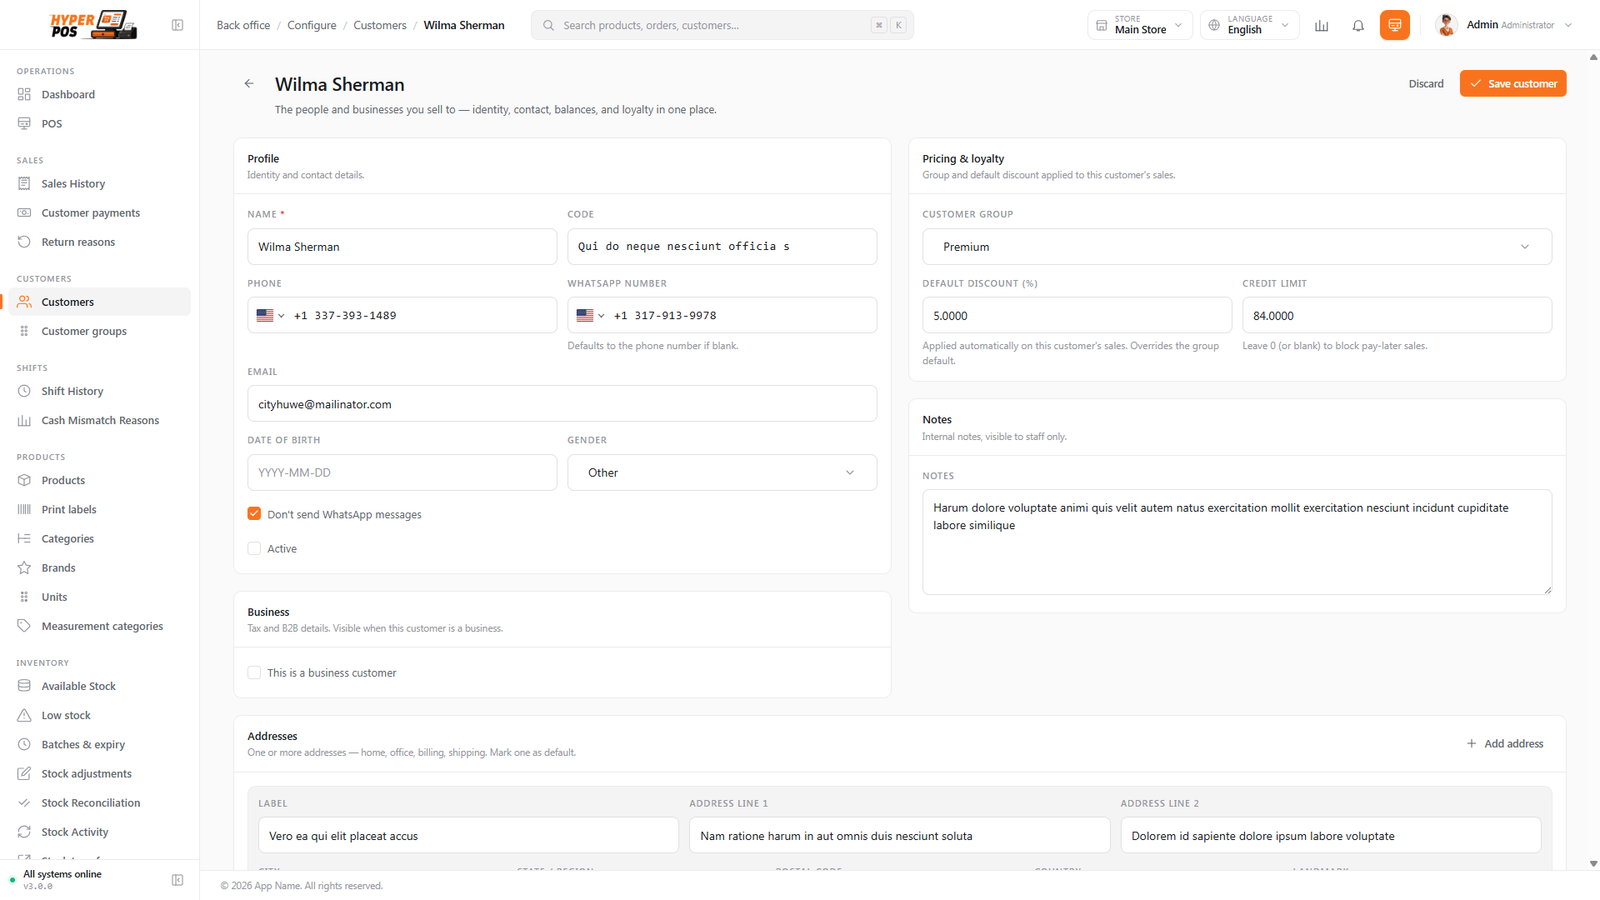This screenshot has width=1600, height=900.
Task: Open the Gender Other dropdown
Action: [x=722, y=473]
